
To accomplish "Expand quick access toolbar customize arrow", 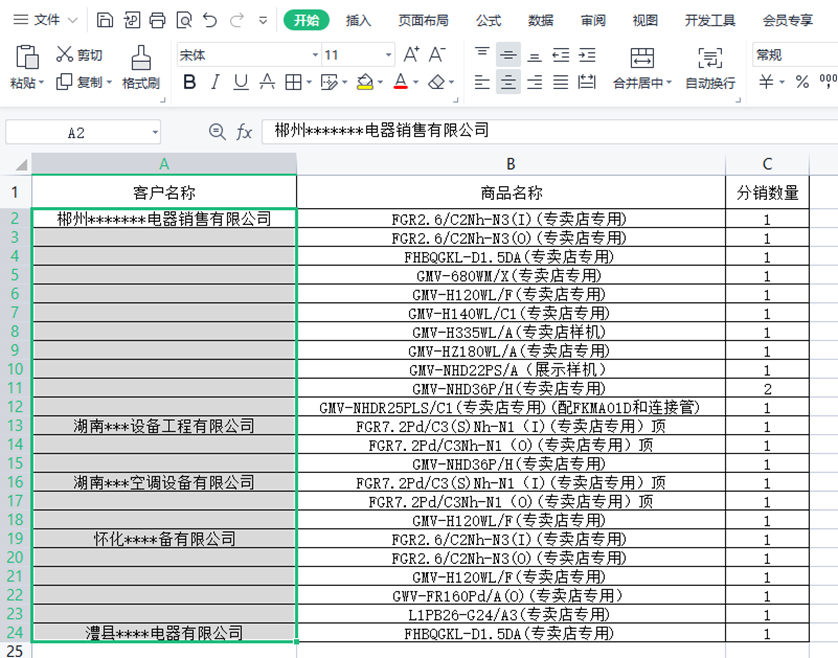I will pos(263,21).
